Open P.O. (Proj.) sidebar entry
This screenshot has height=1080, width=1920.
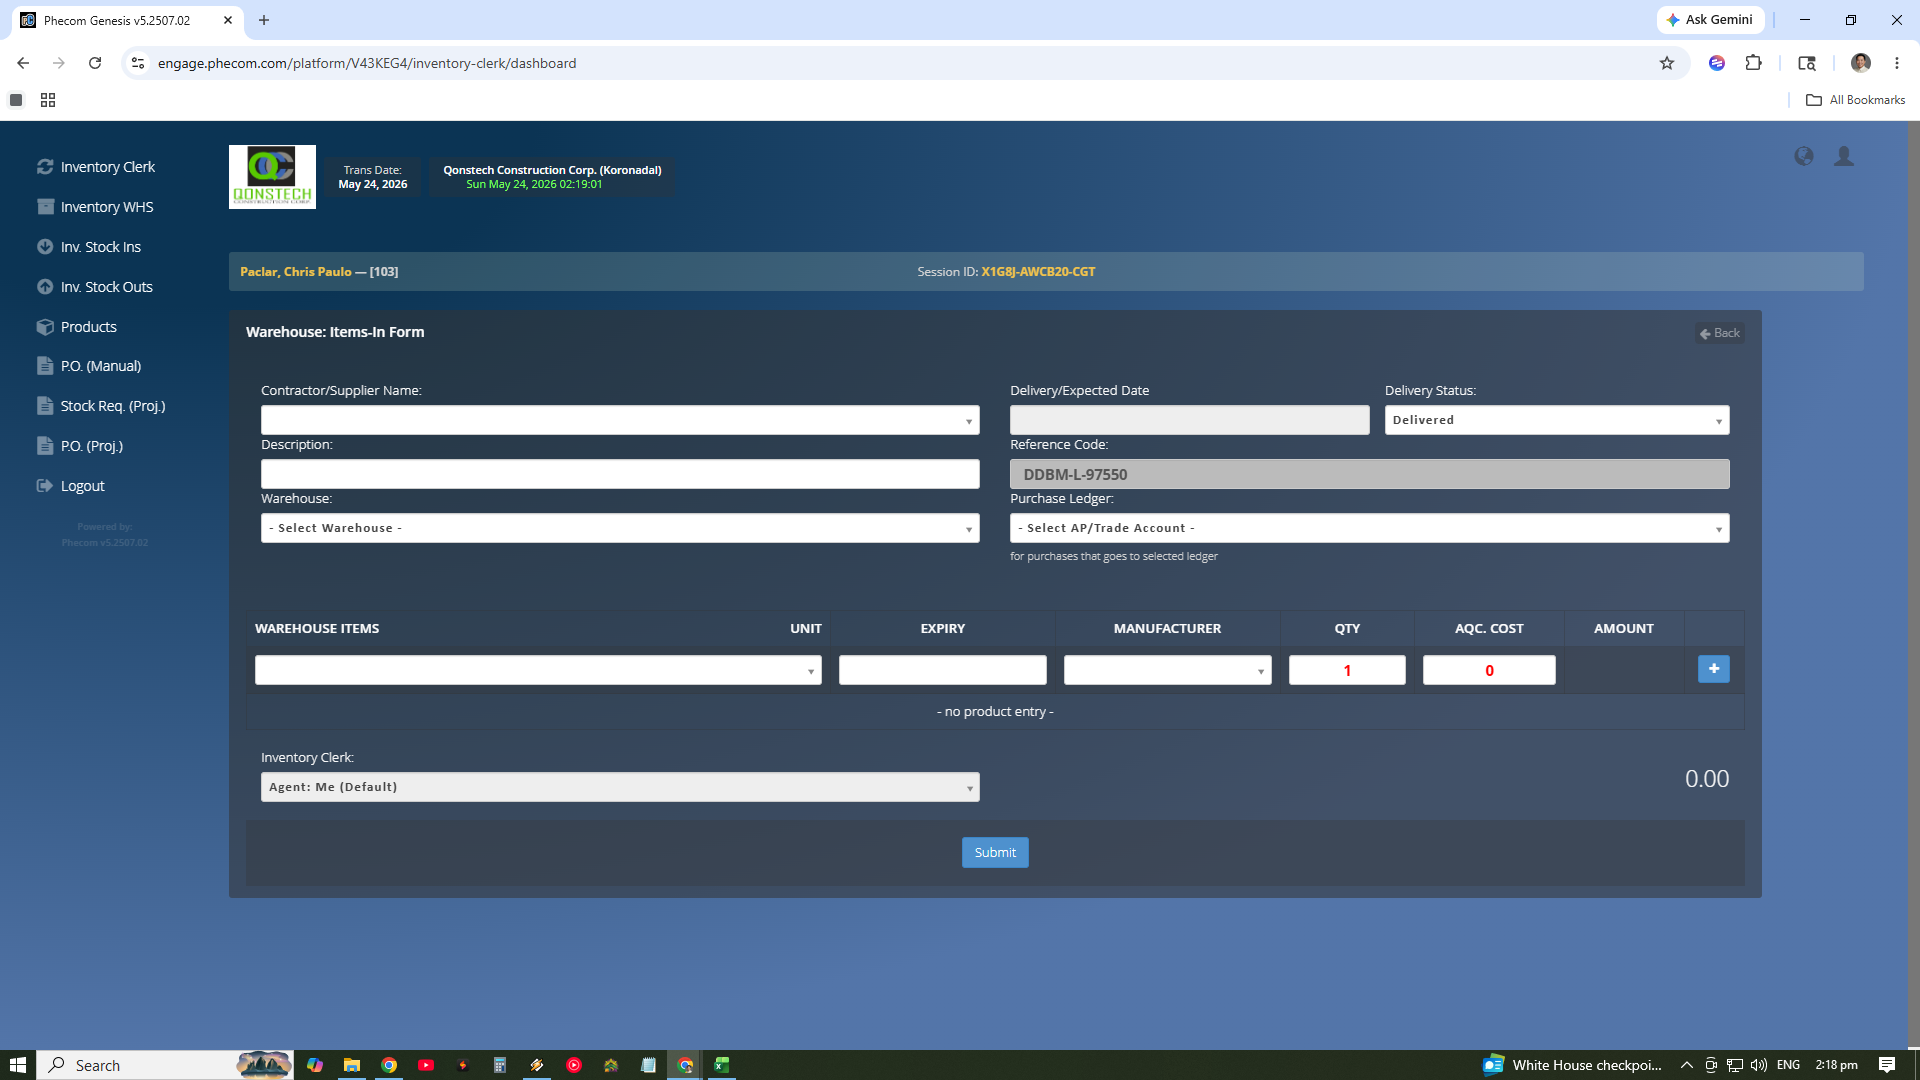click(80, 446)
